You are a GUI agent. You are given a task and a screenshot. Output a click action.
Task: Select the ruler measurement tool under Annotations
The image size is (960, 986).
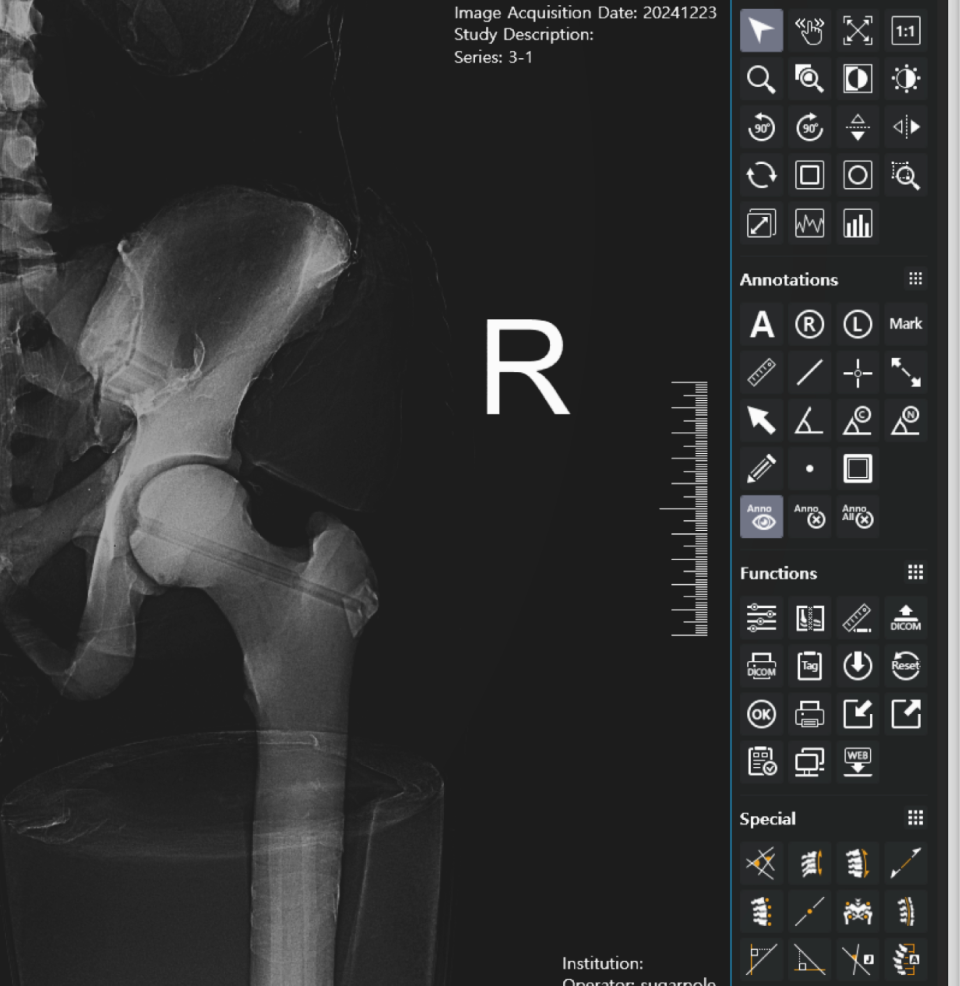tap(761, 373)
